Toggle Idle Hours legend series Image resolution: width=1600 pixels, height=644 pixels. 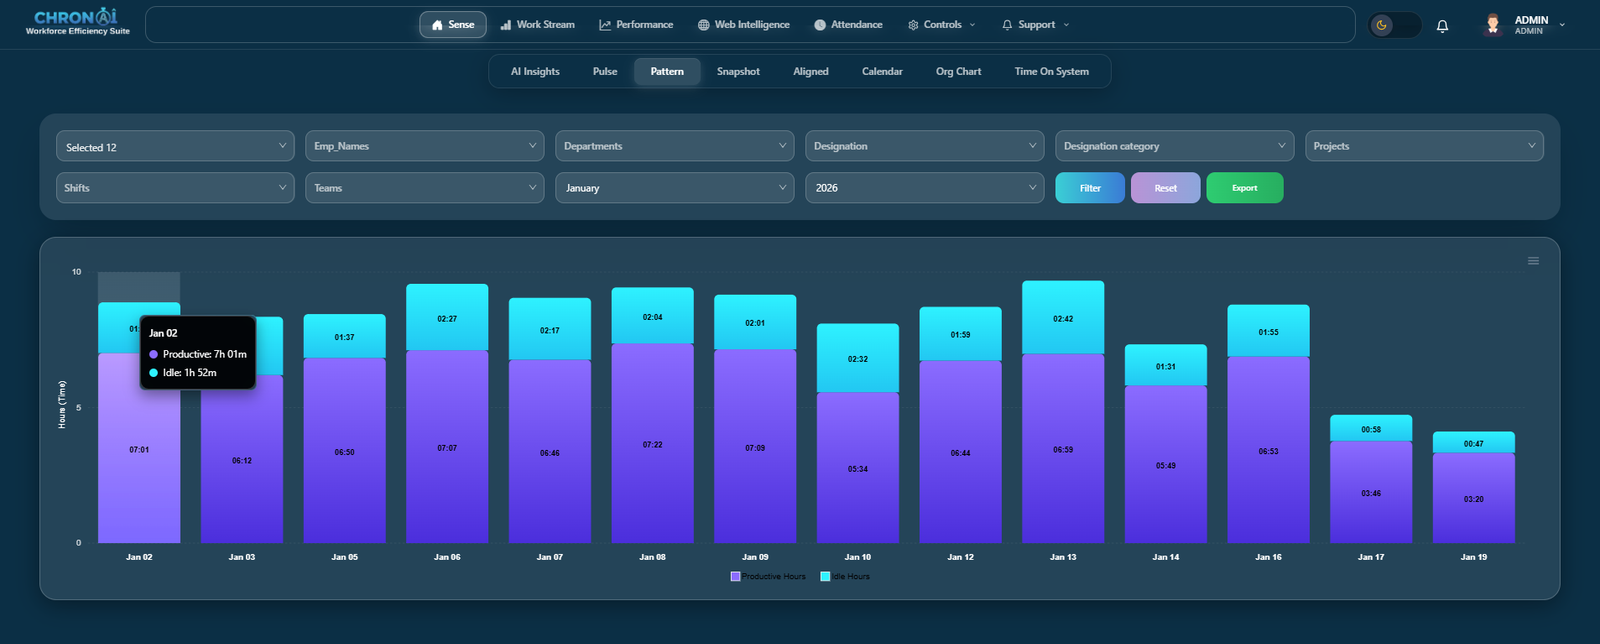(845, 577)
